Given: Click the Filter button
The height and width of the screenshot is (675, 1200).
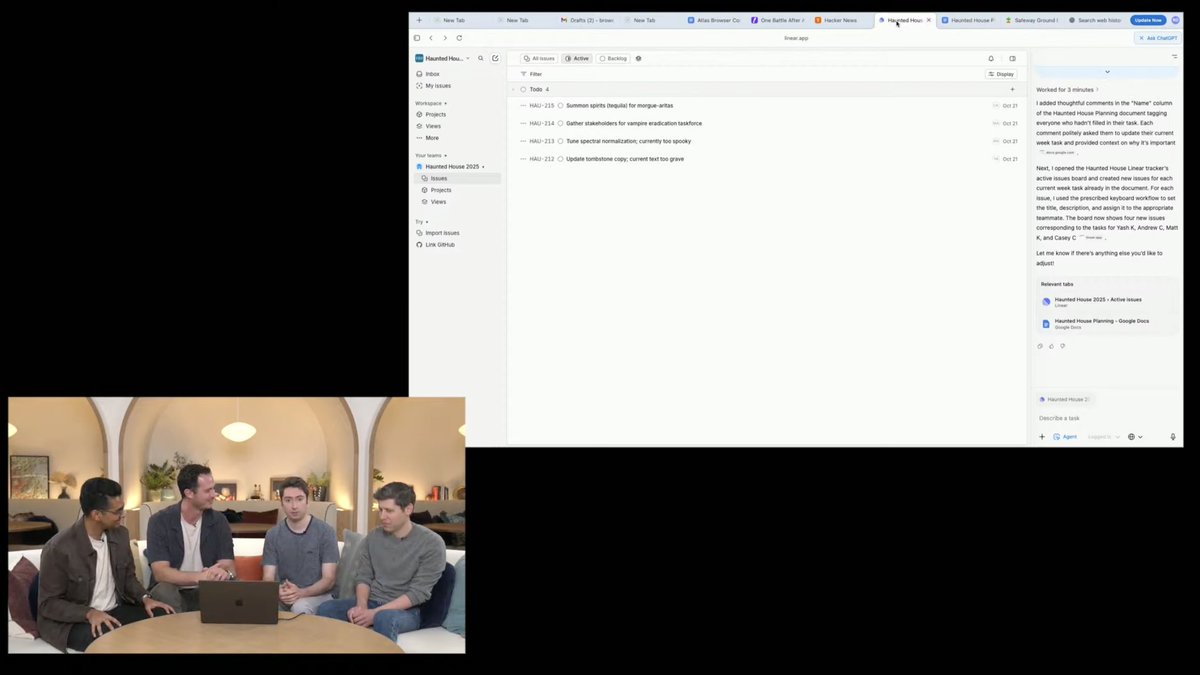Looking at the screenshot, I should coord(531,74).
